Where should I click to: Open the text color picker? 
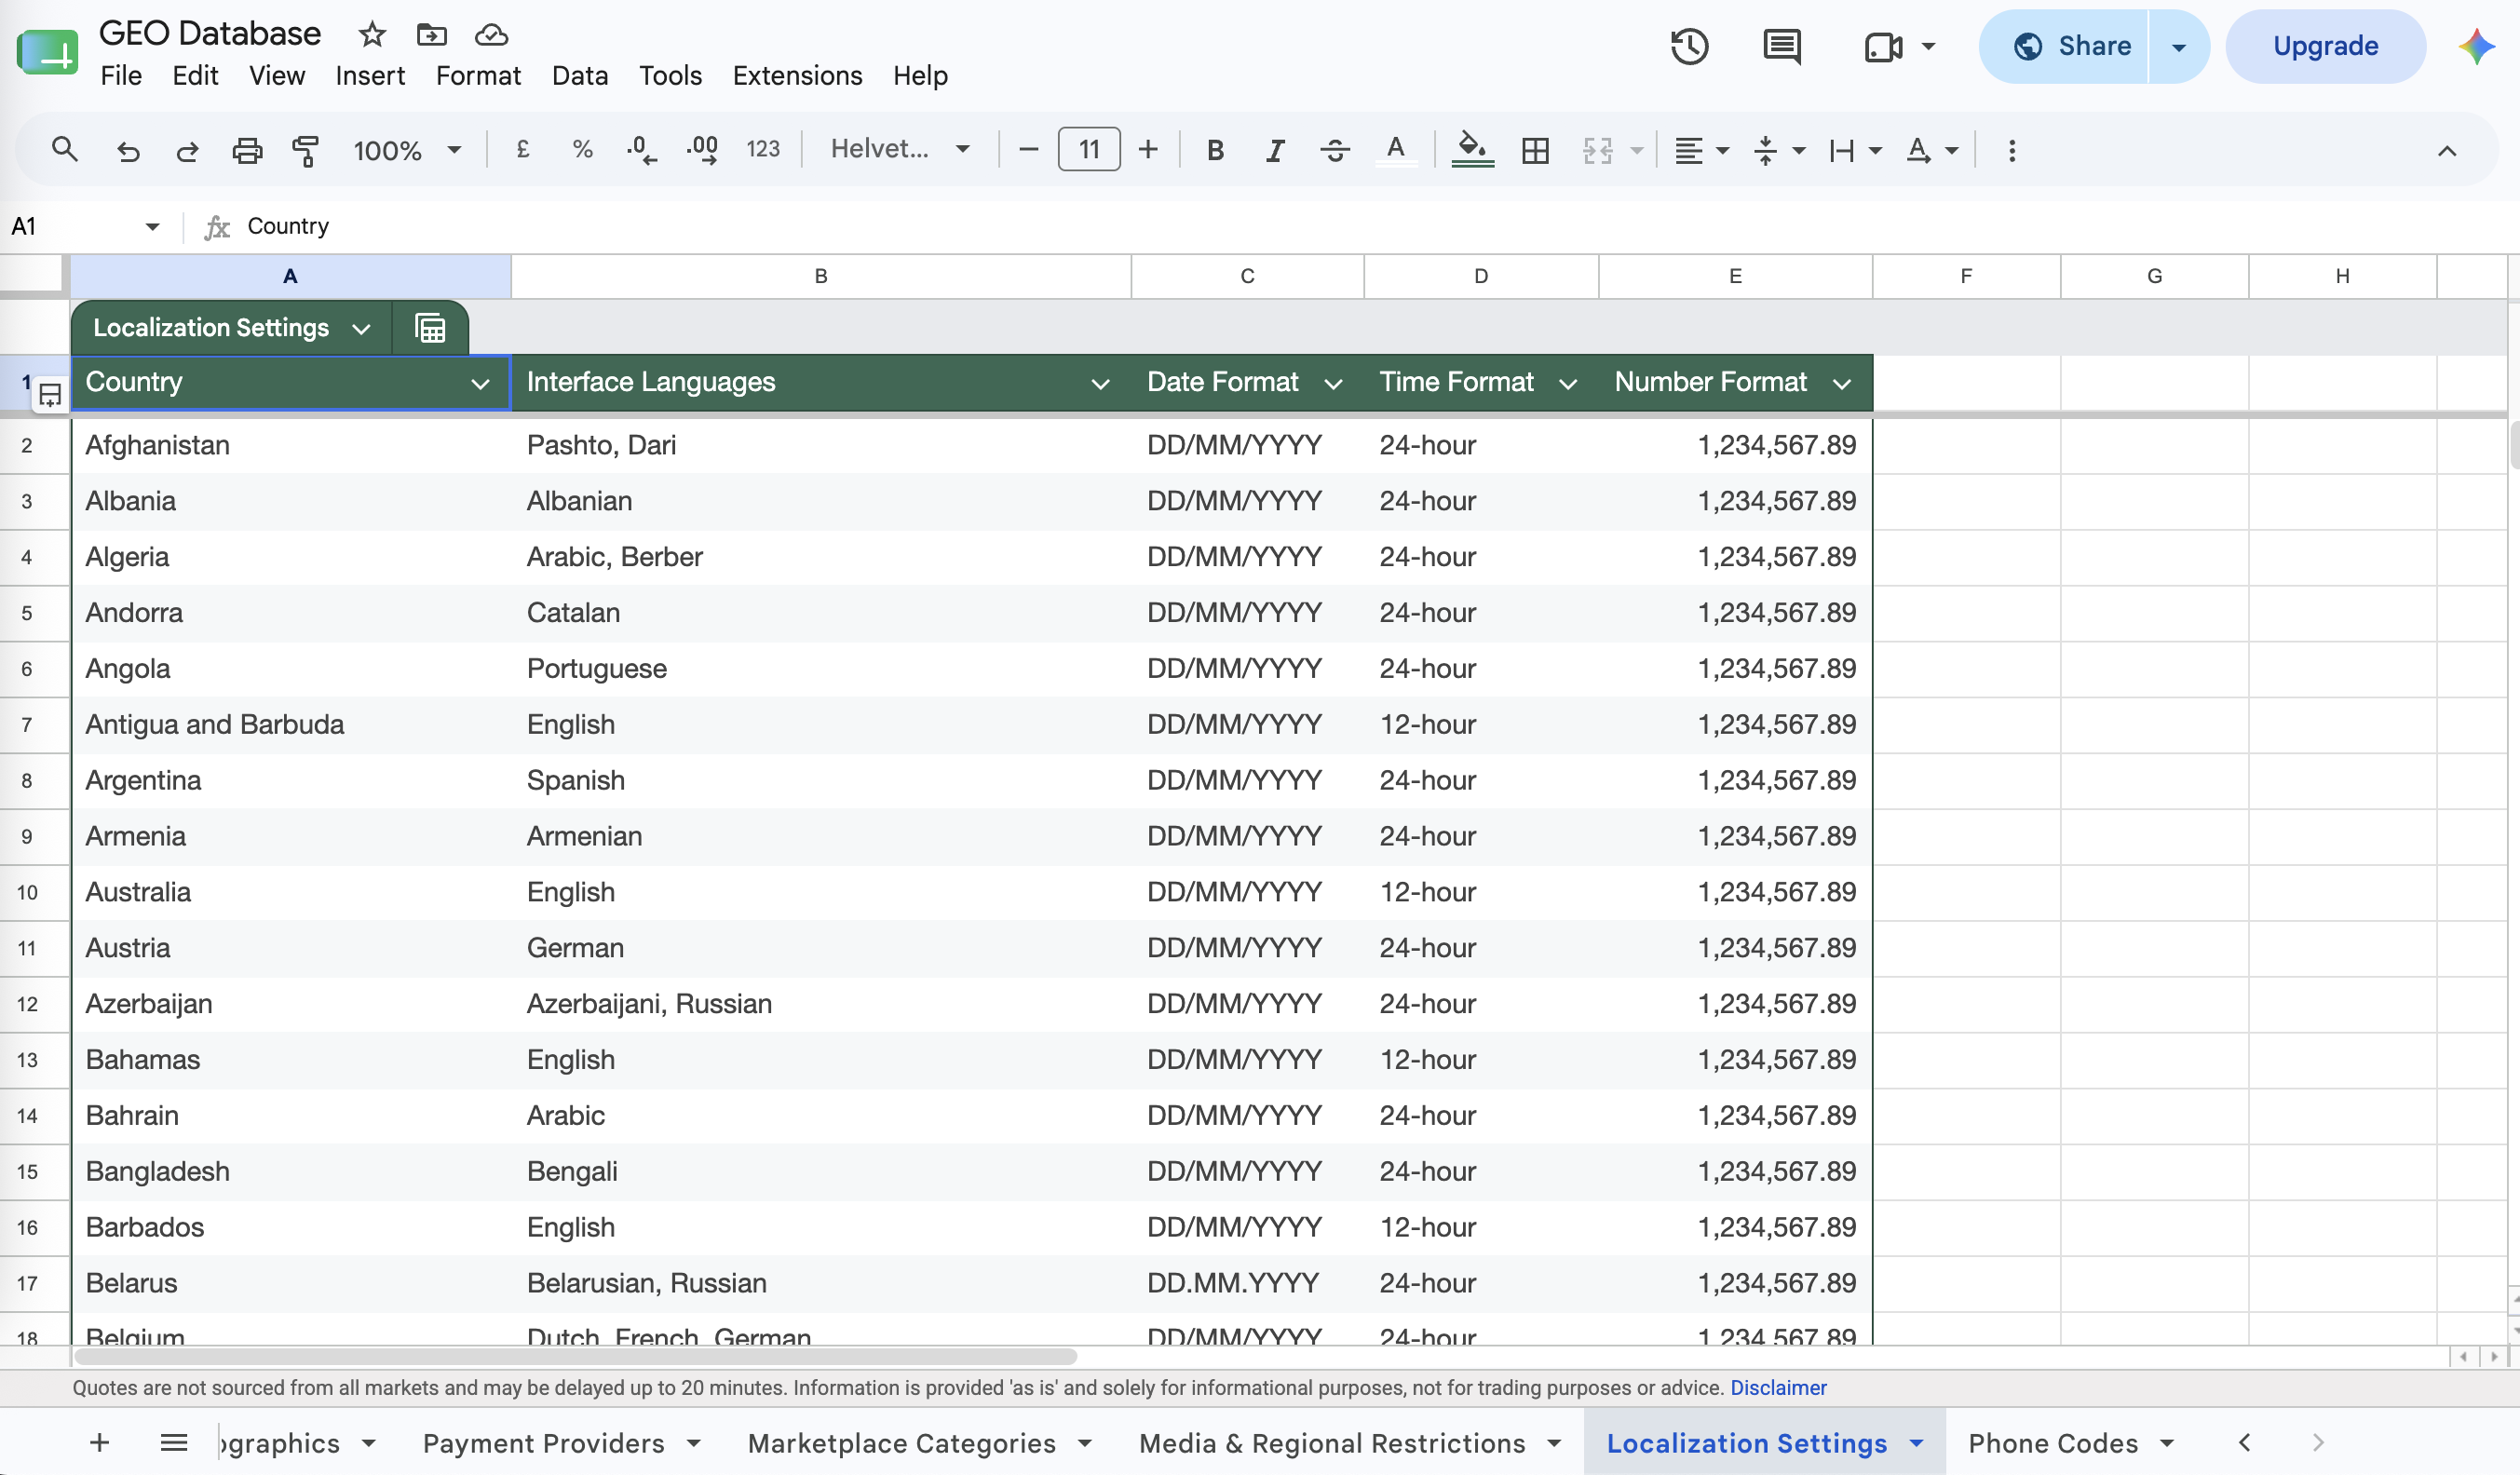1396,151
